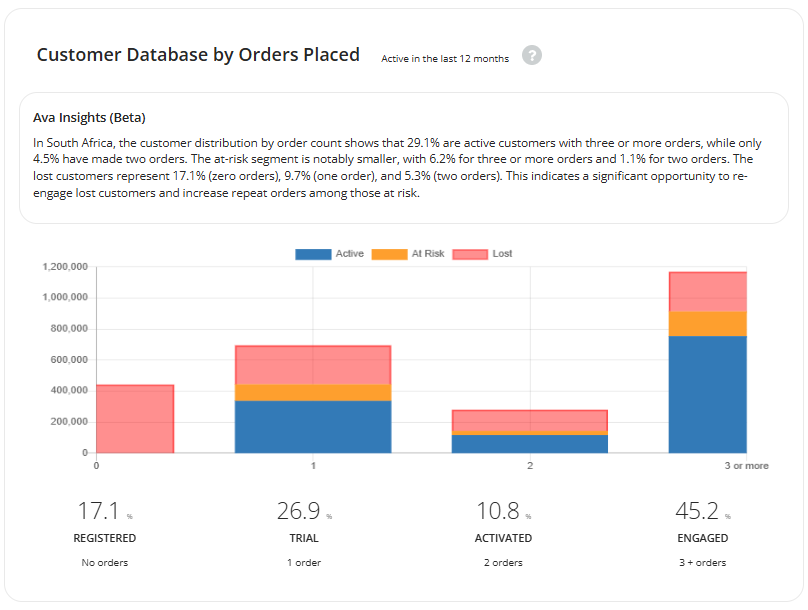Click the Active segment of the 3 or more bar
Screen dimensions: 808x610
707,394
